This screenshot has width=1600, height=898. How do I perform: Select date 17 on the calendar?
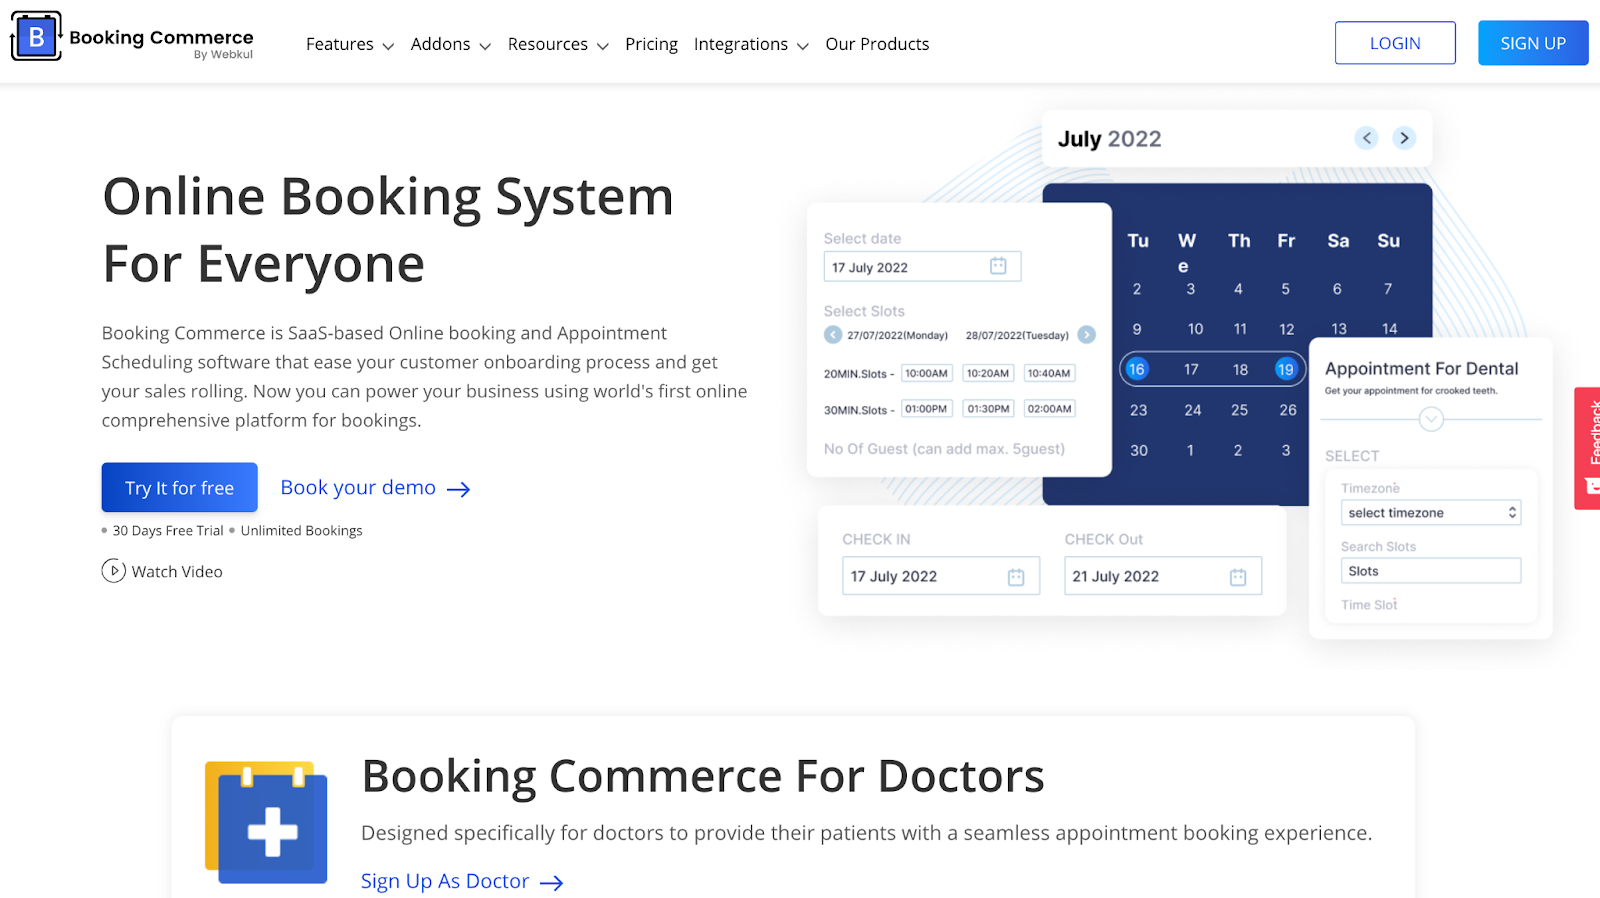[x=1191, y=369]
